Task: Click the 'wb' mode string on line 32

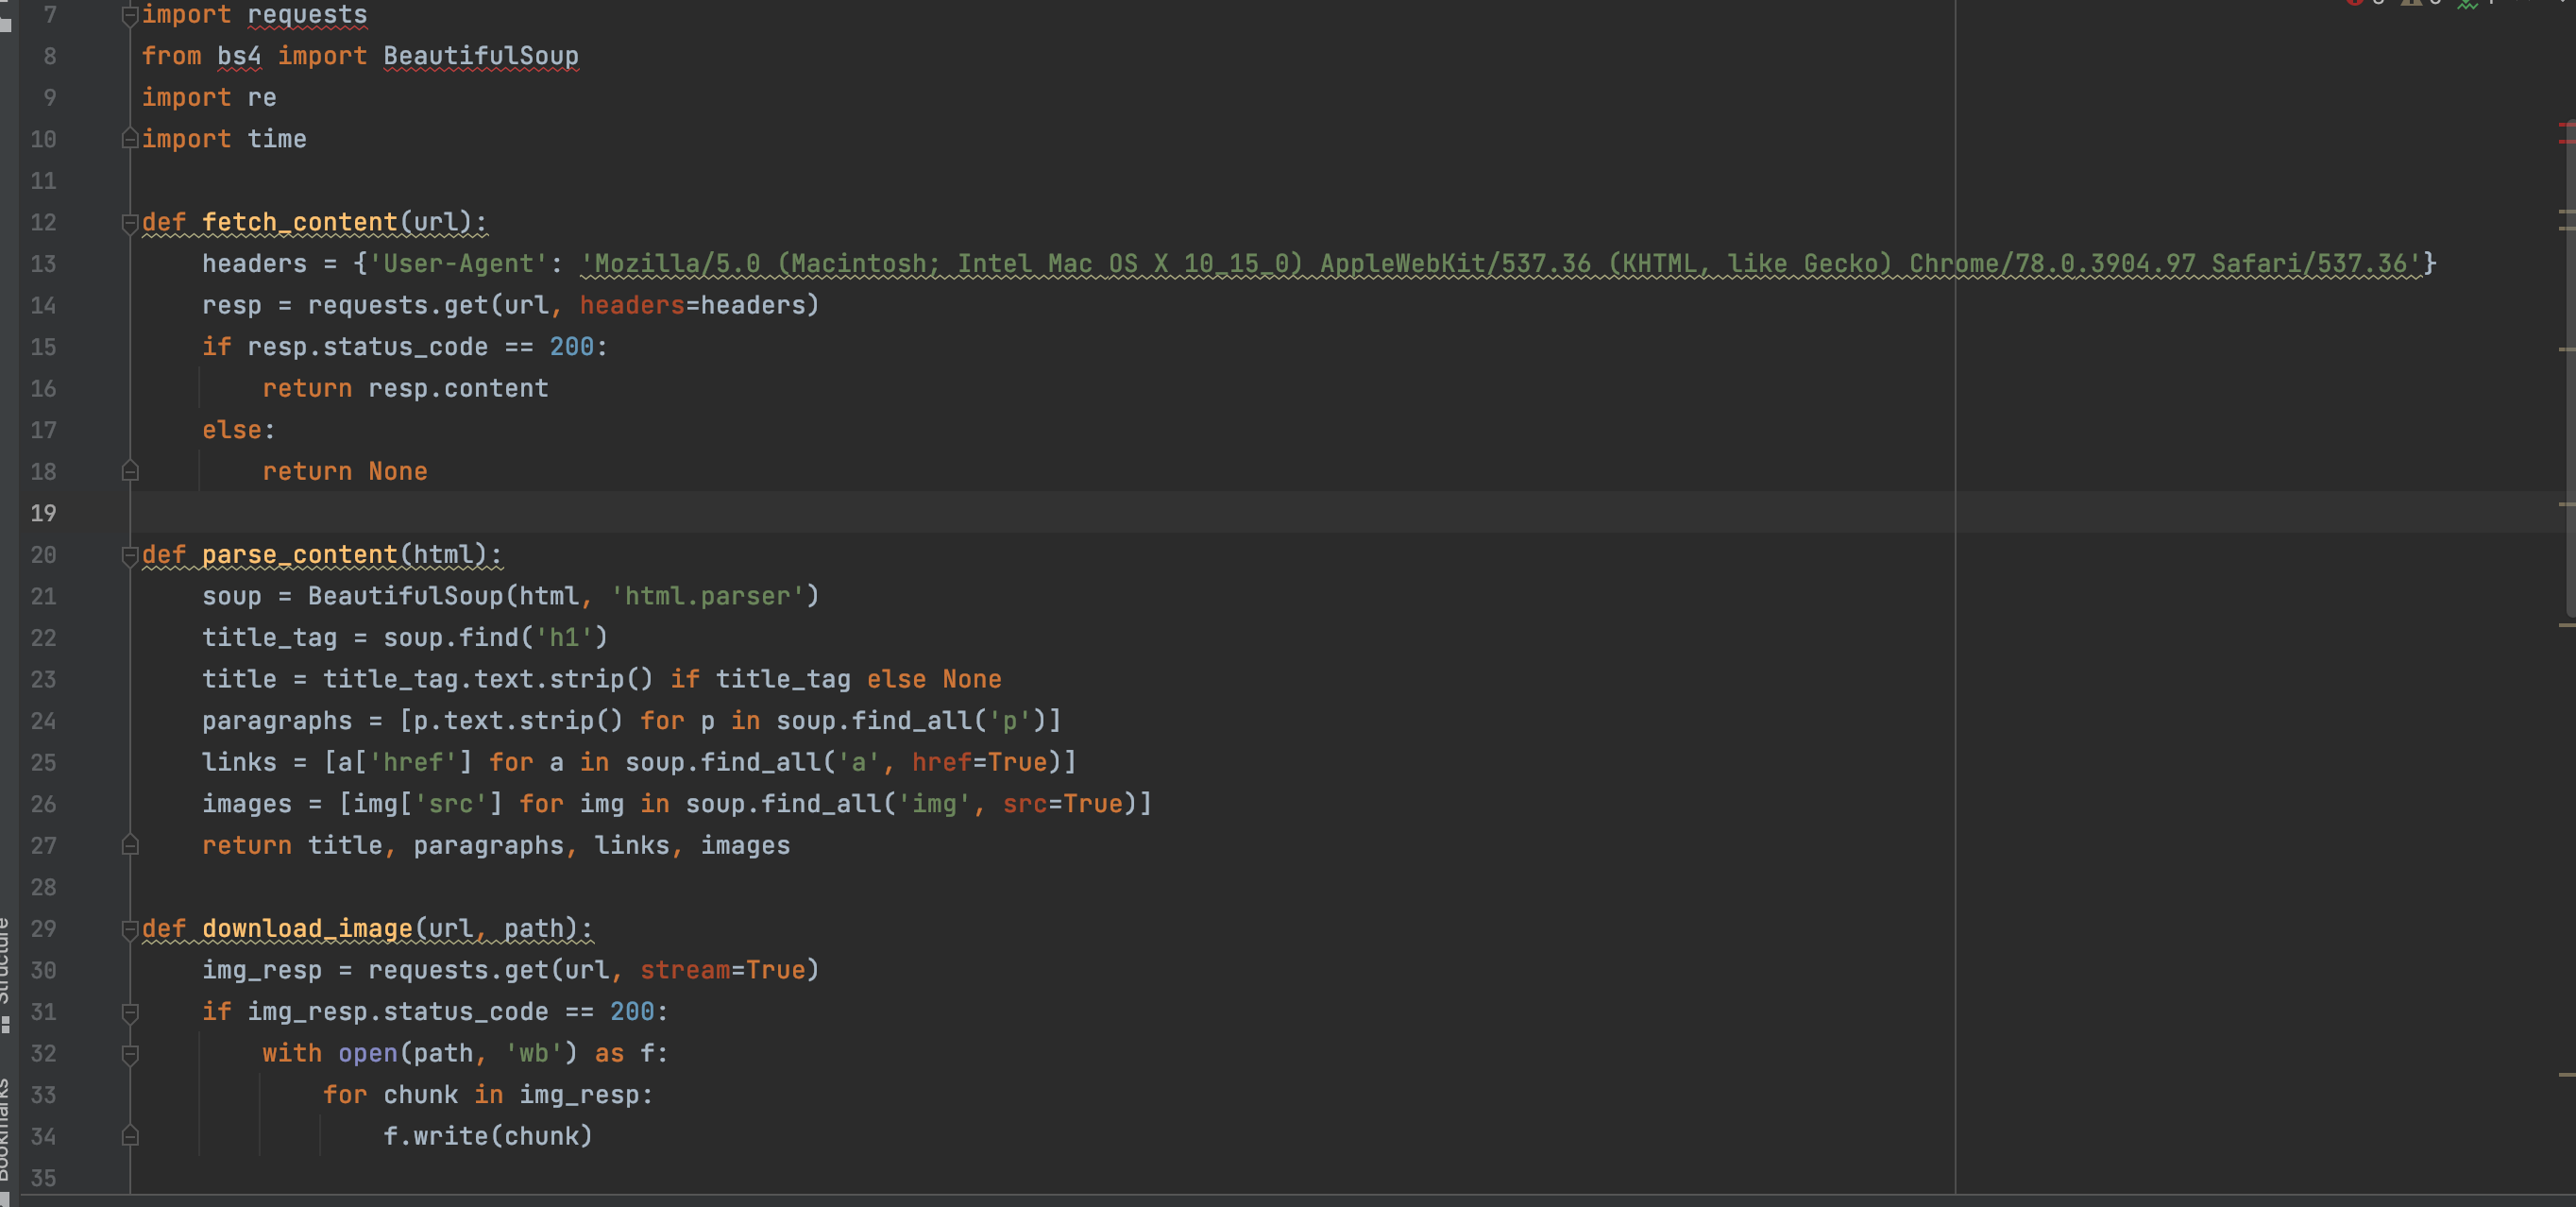Action: pyautogui.click(x=534, y=1054)
